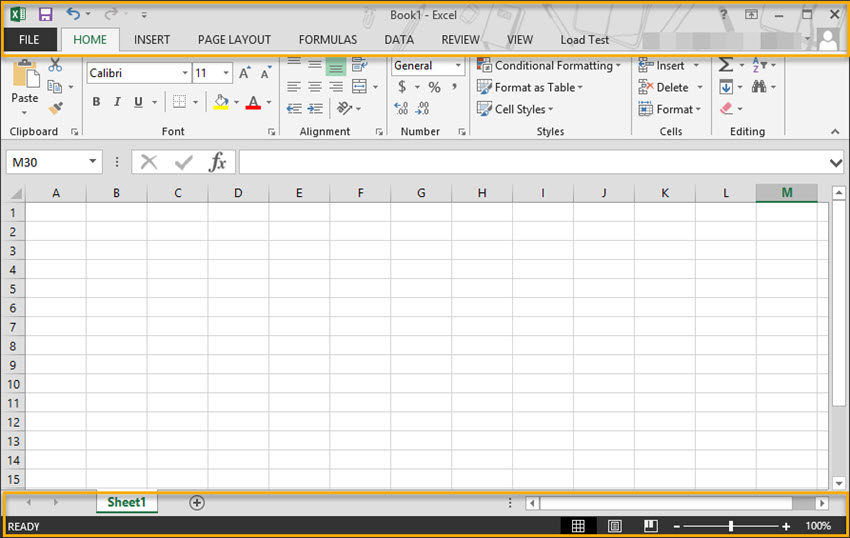Click the Copy icon in Clipboard group
850x538 pixels.
coord(55,87)
